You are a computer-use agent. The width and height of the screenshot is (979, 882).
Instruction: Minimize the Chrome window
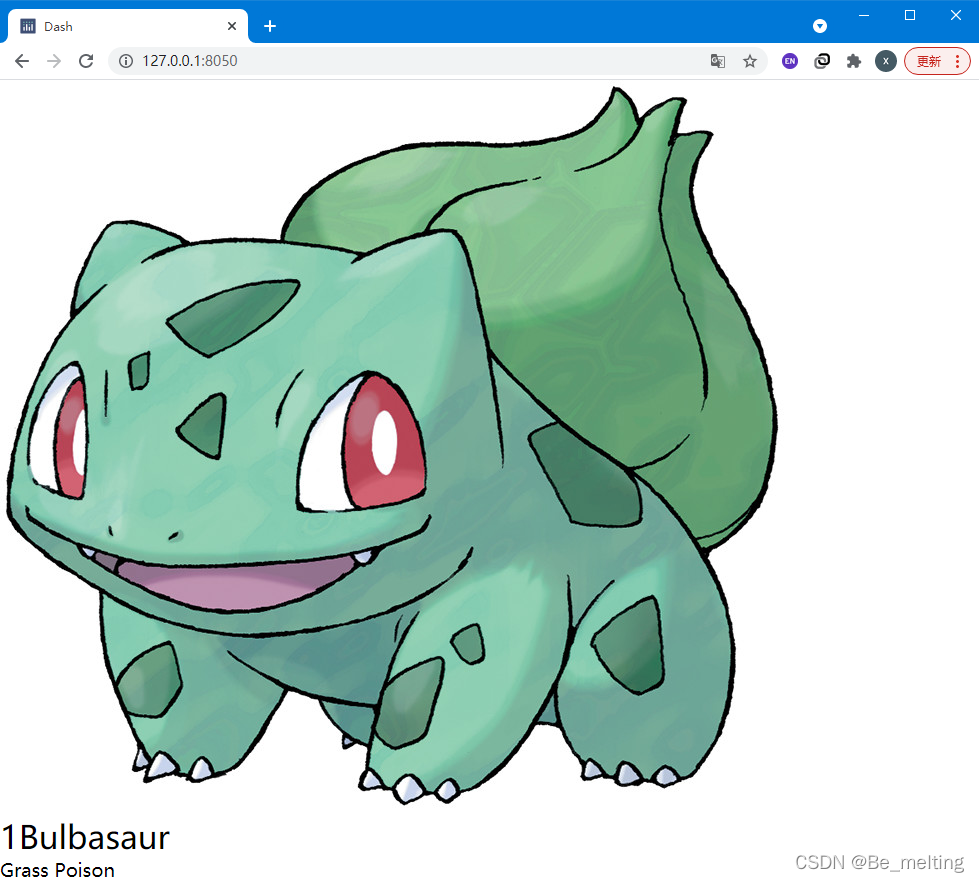pos(864,15)
